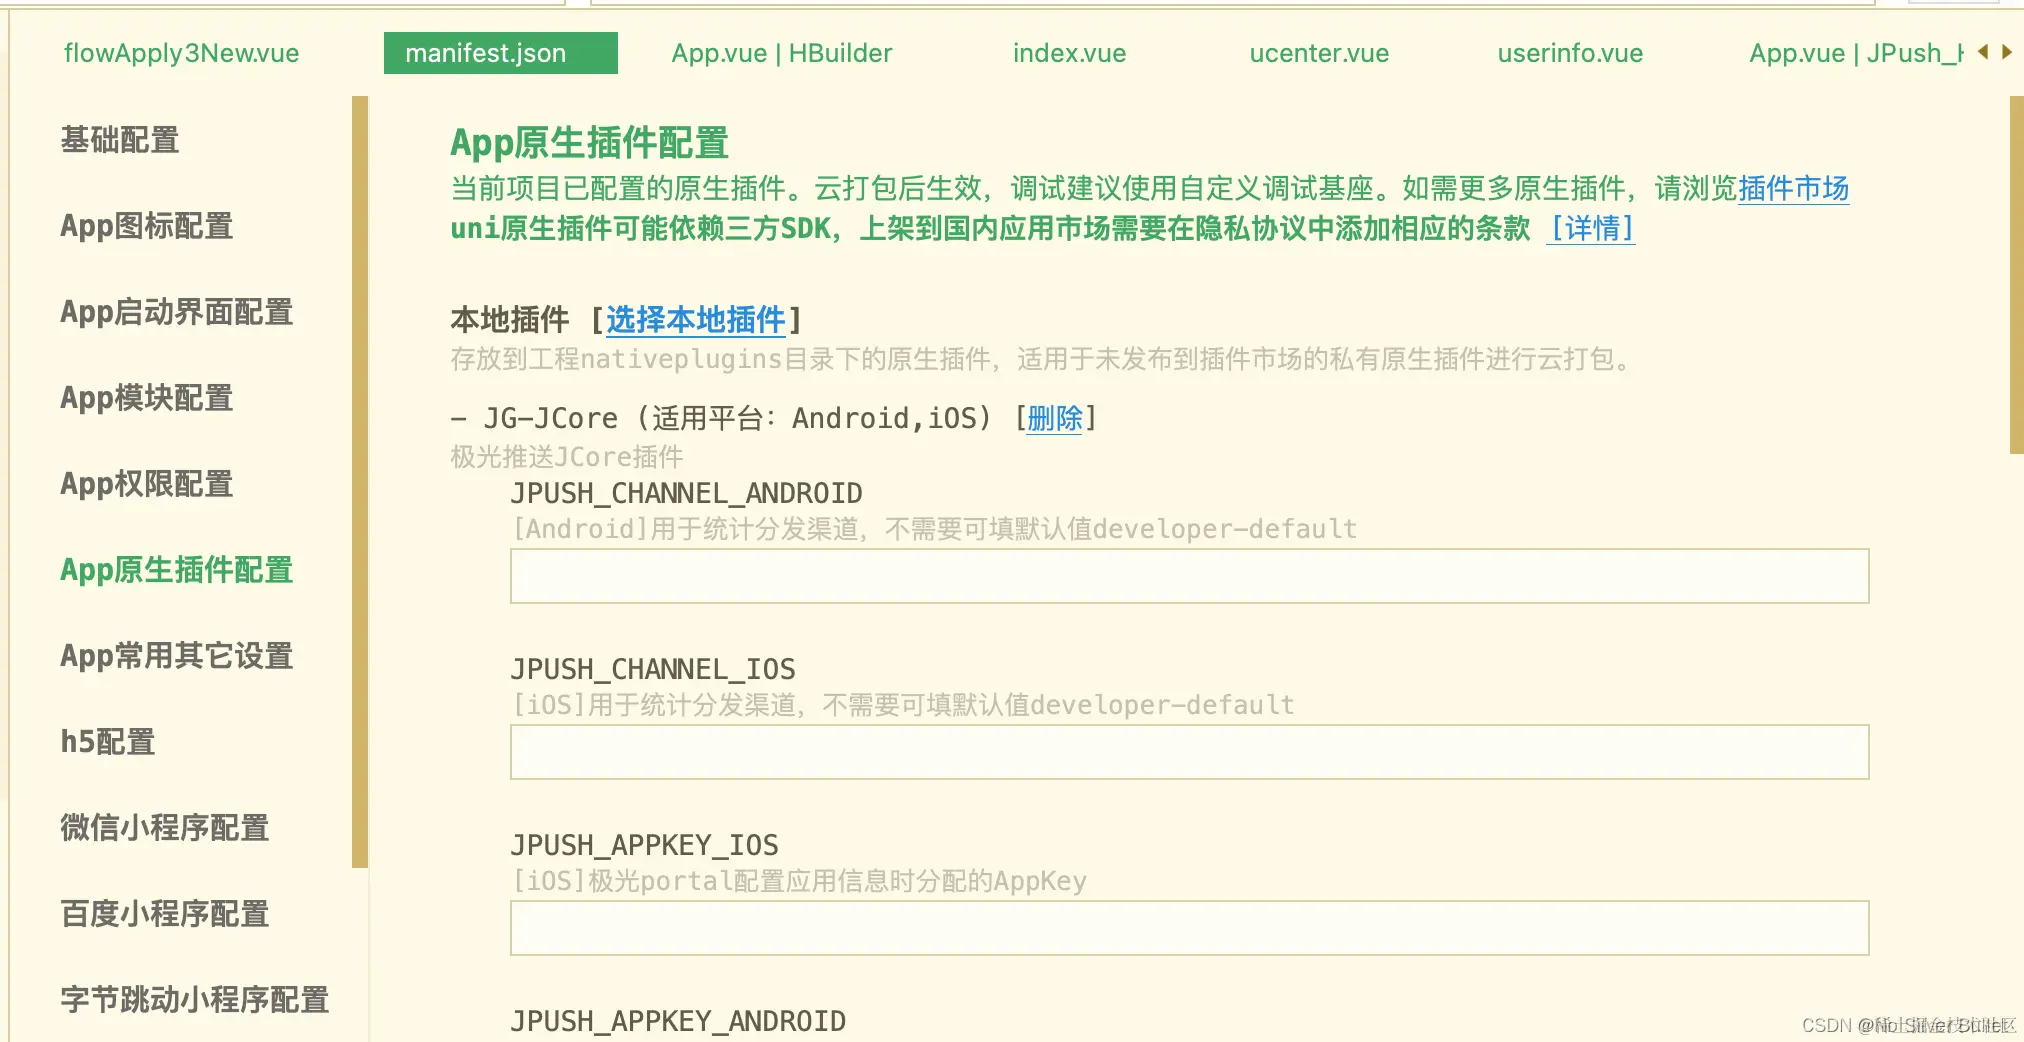Select App模块配置 in the sidebar
2024x1042 pixels.
pyautogui.click(x=147, y=398)
